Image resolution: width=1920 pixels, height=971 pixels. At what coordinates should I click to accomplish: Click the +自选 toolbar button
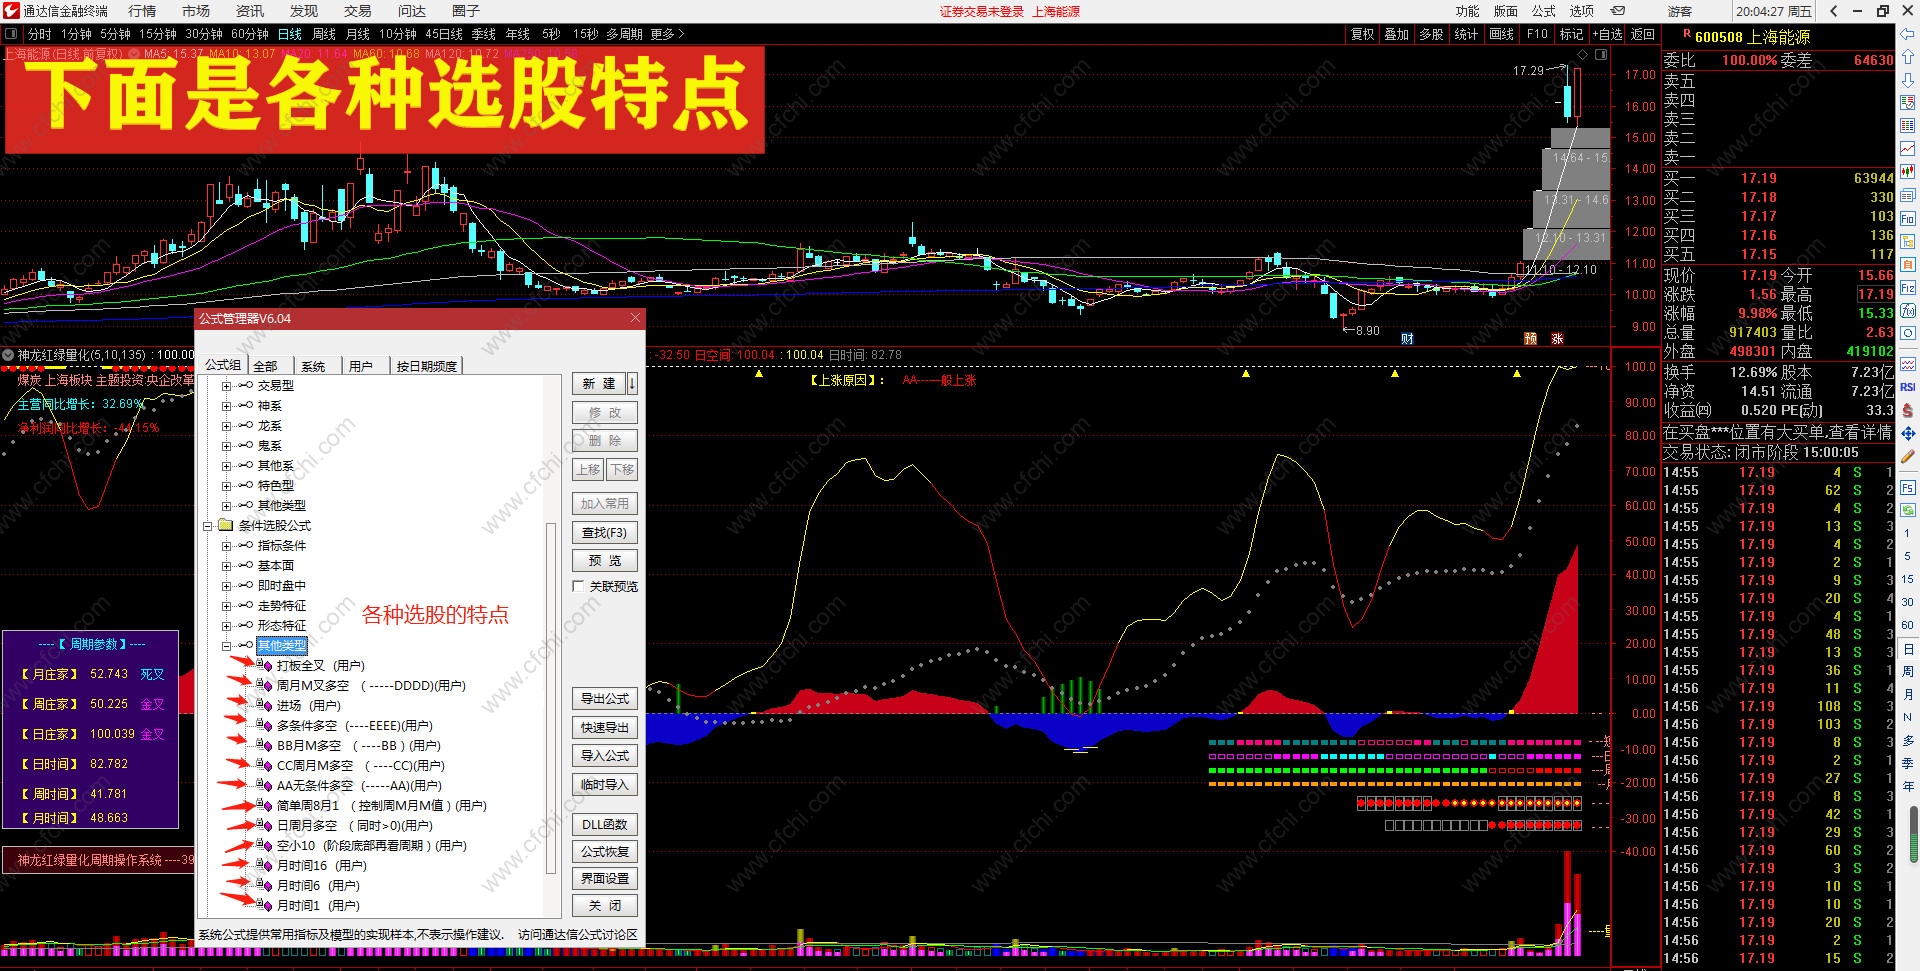click(1608, 34)
